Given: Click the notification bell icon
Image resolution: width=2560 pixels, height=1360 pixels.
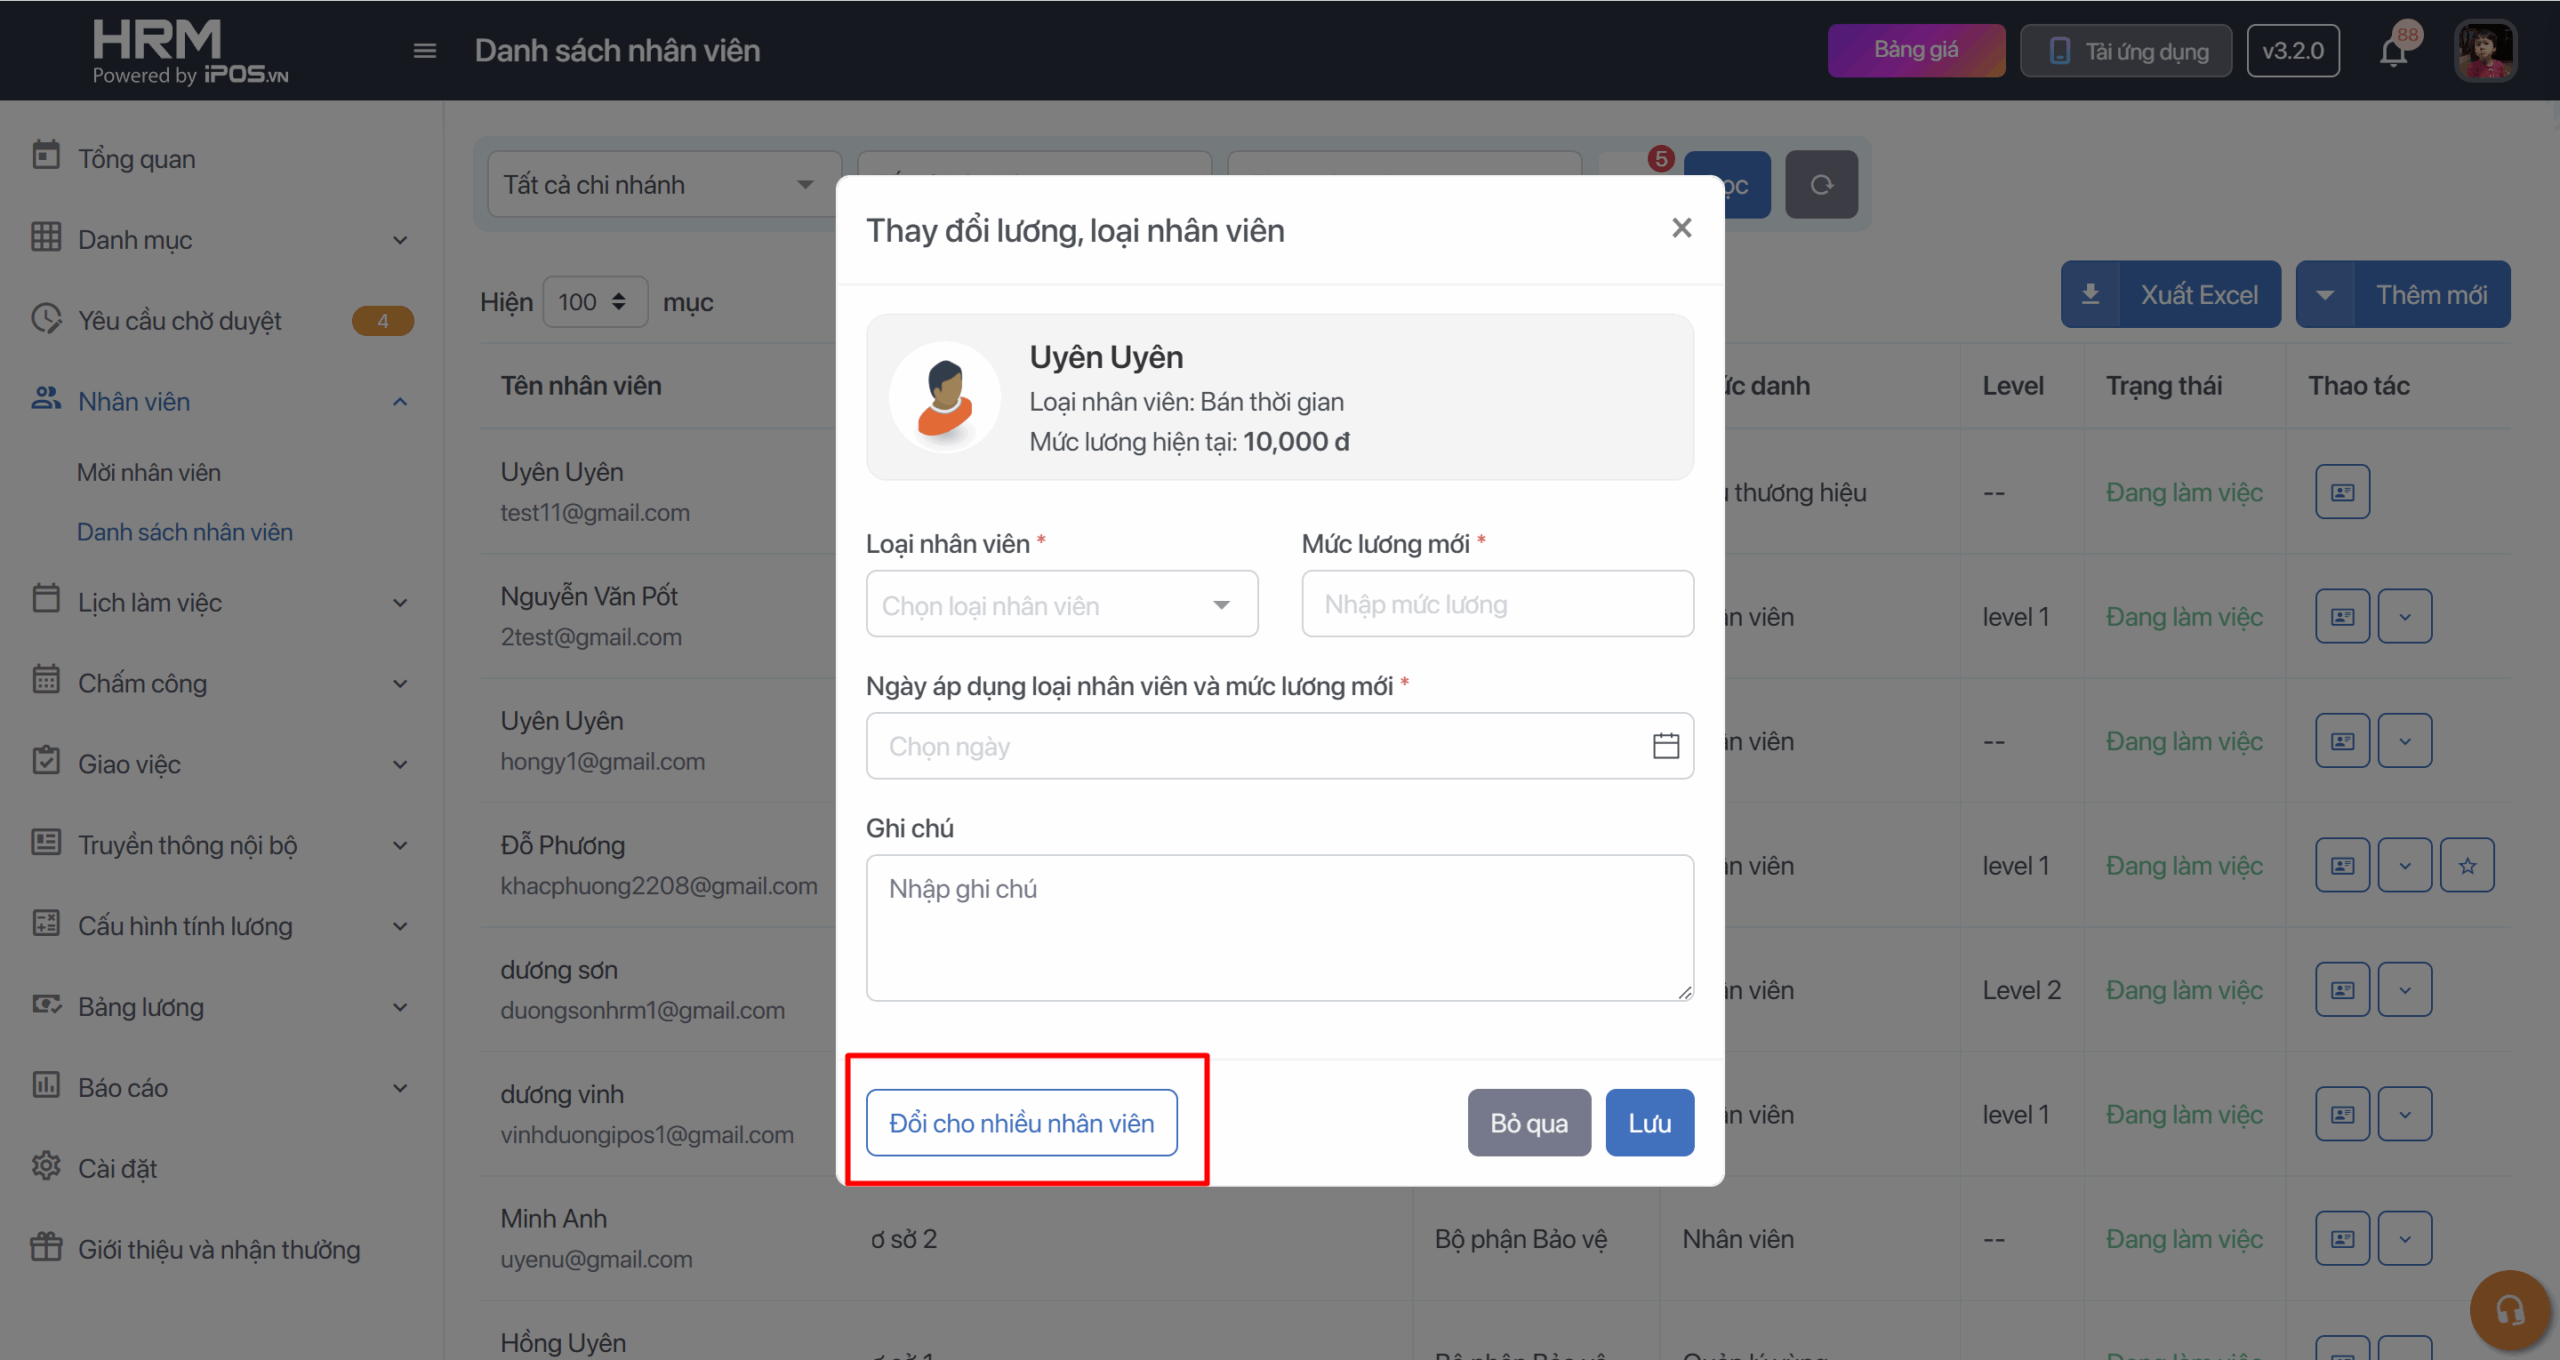Looking at the screenshot, I should pyautogui.click(x=2393, y=51).
